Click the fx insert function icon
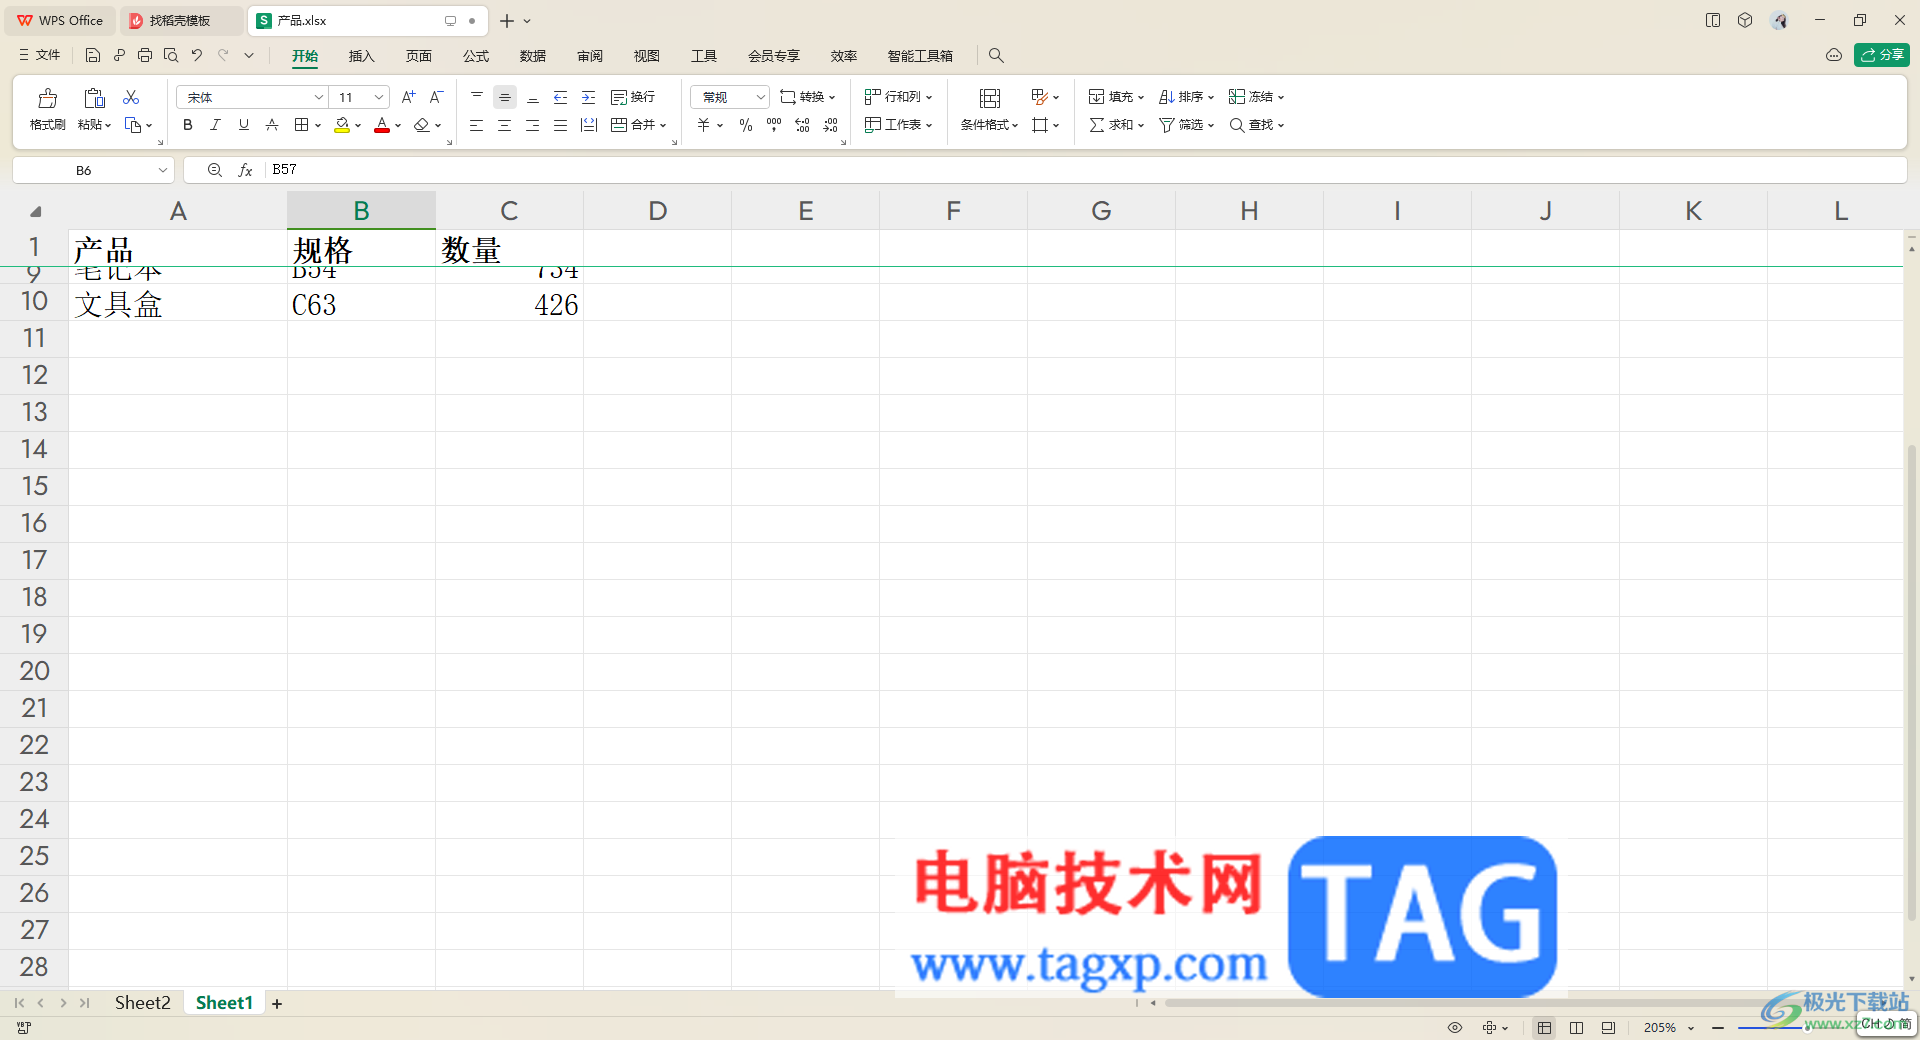Image resolution: width=1920 pixels, height=1040 pixels. [x=245, y=170]
